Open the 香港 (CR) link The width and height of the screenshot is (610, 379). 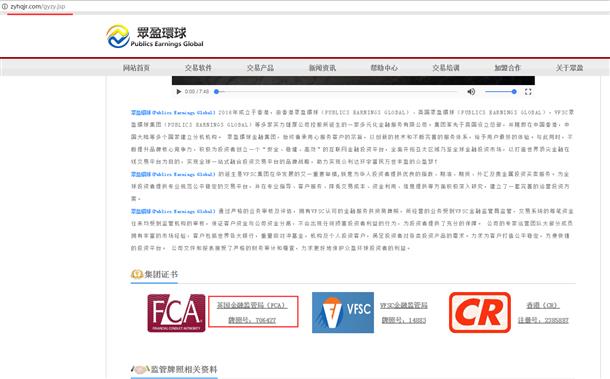[543, 305]
